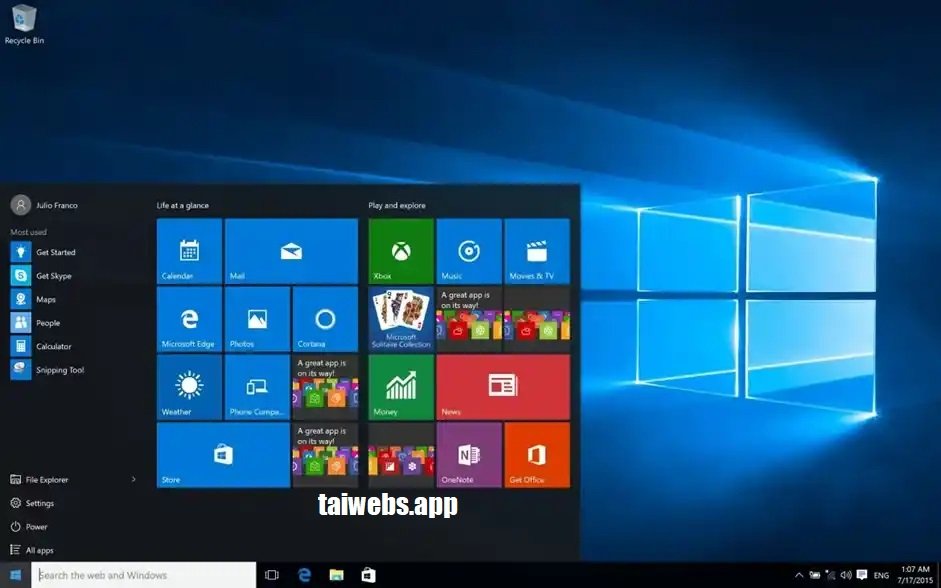Open Microsoft Solitaire Collection tile
This screenshot has width=941, height=588.
click(401, 319)
